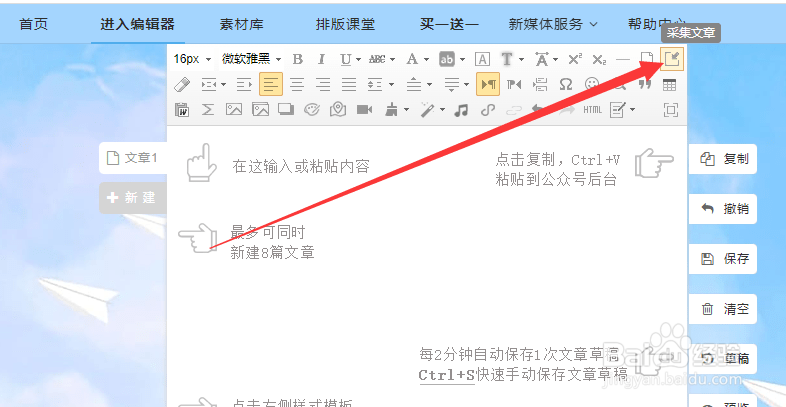
Task: Click the format brush broom icon
Action: [x=391, y=109]
